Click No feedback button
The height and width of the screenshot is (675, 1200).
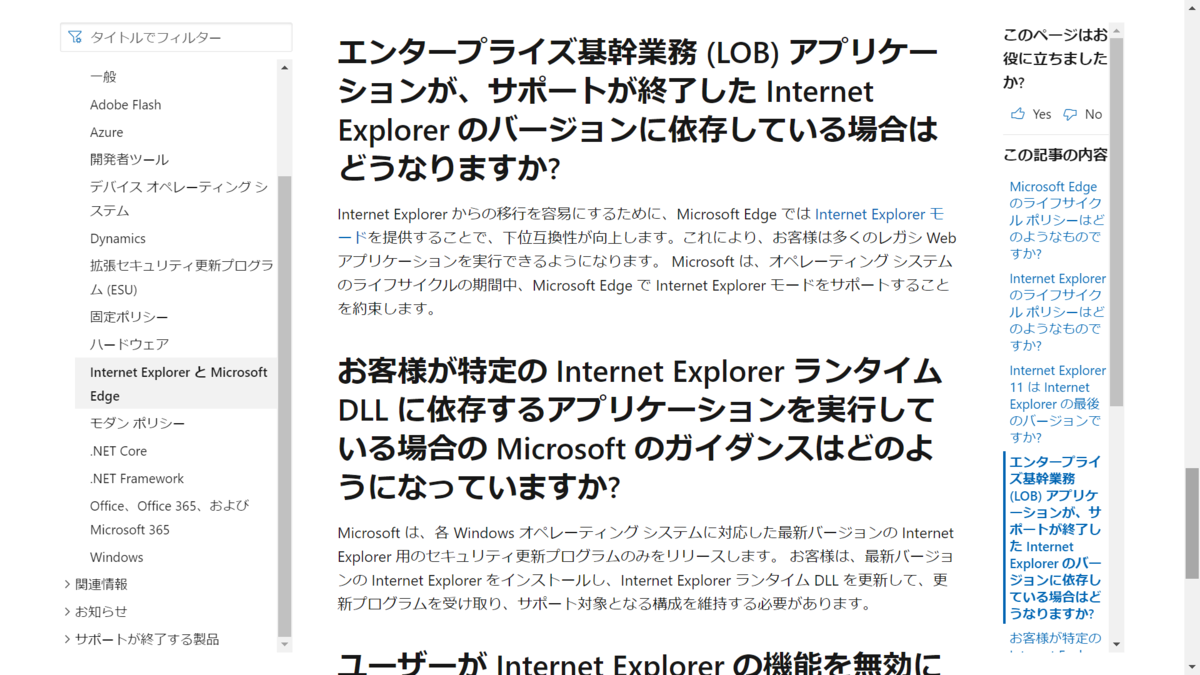tap(1082, 114)
